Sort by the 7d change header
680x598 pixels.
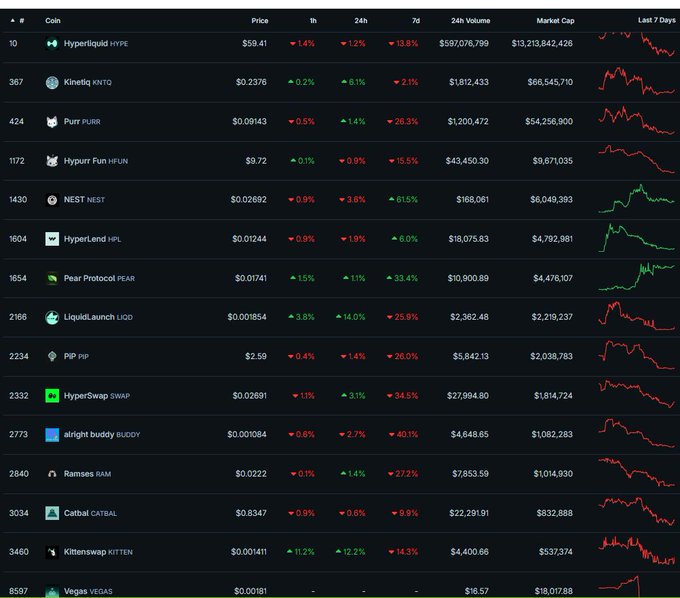[416, 20]
